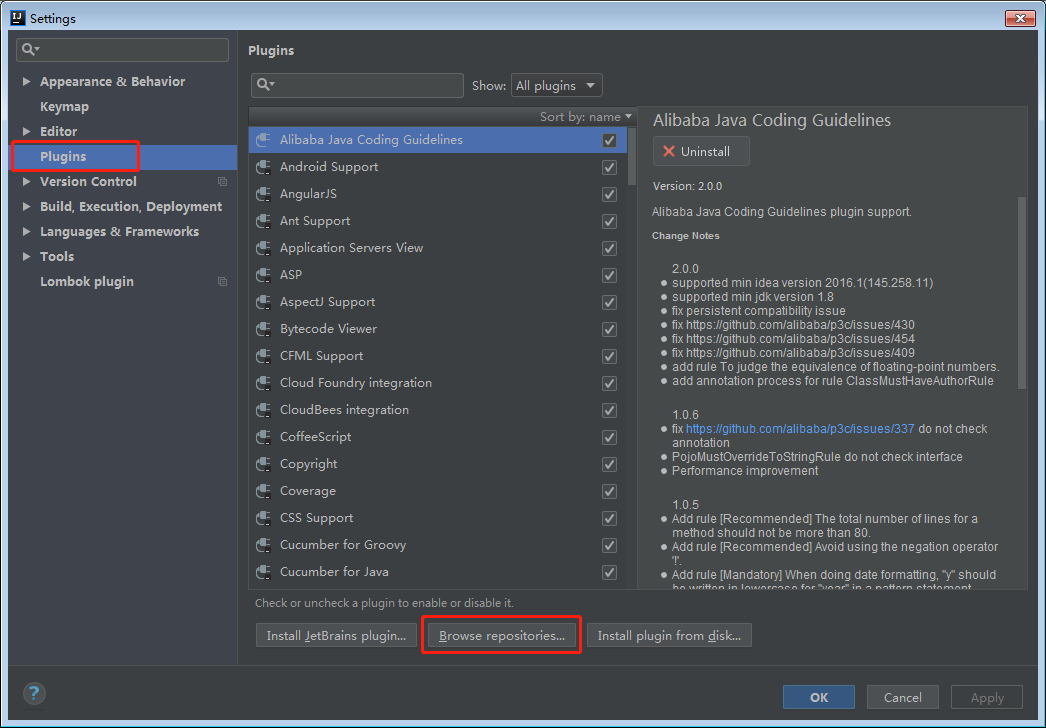This screenshot has width=1046, height=728.
Task: Click the Application Servers View plugin icon
Action: pyautogui.click(x=264, y=248)
